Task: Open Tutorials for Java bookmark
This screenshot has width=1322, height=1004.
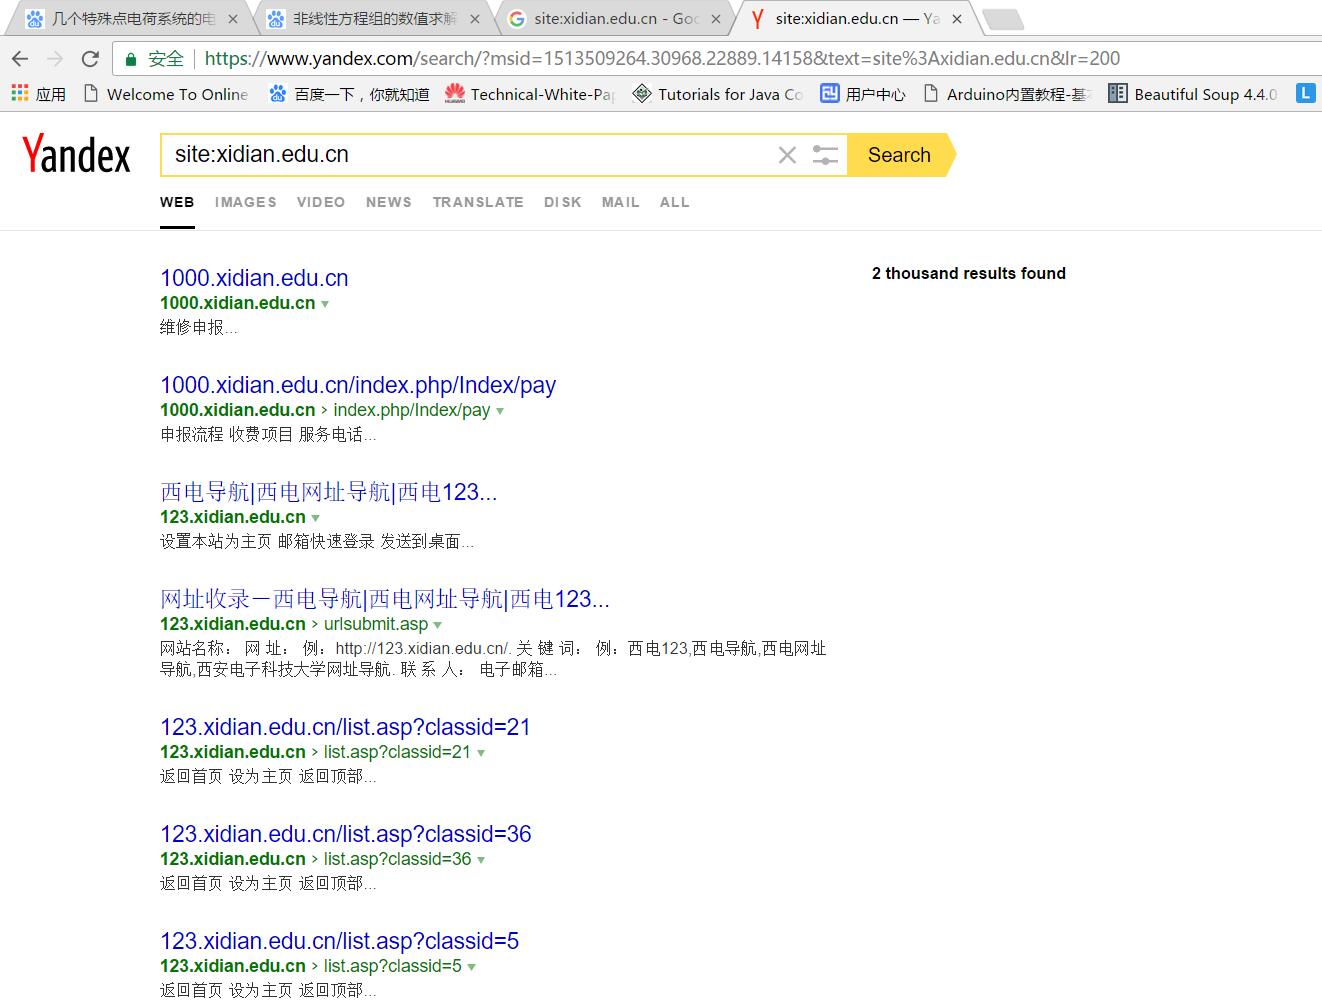Action: coord(718,94)
